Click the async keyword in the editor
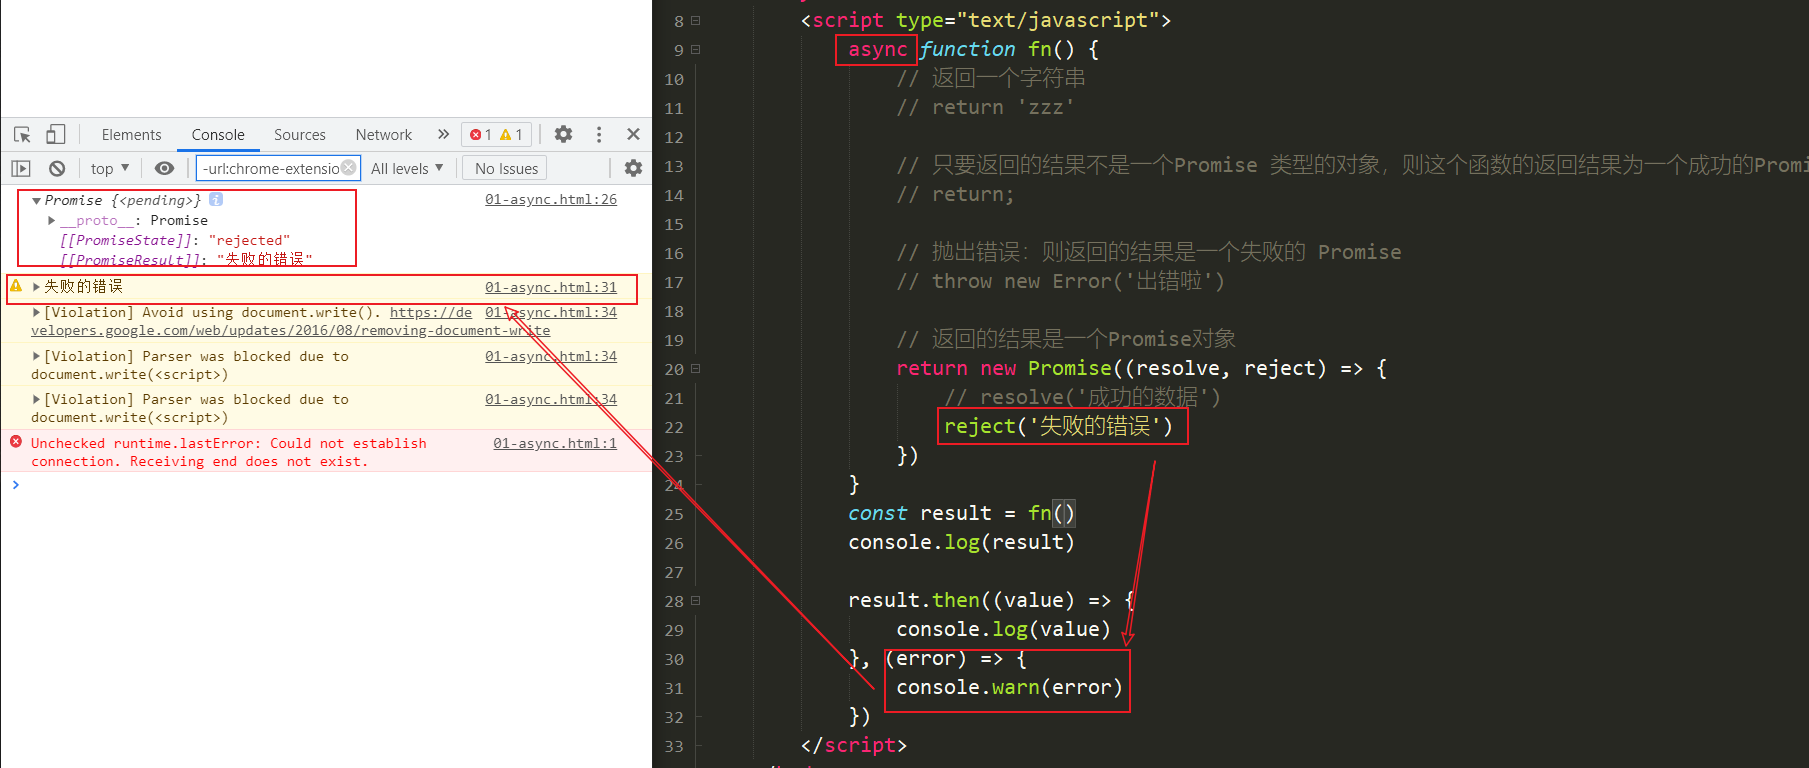 coord(877,49)
